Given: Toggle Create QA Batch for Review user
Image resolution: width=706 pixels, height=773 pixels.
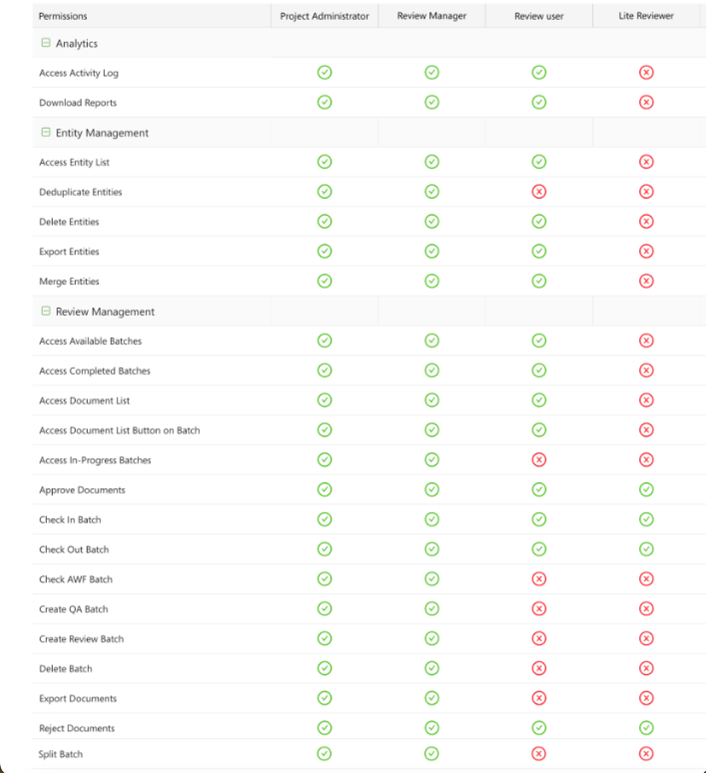Looking at the screenshot, I should point(539,609).
